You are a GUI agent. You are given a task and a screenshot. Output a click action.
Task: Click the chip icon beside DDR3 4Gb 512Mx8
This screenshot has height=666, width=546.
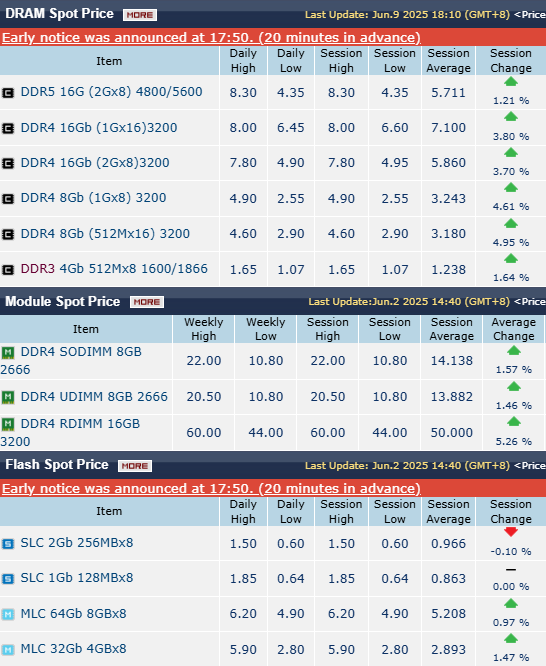[8, 269]
